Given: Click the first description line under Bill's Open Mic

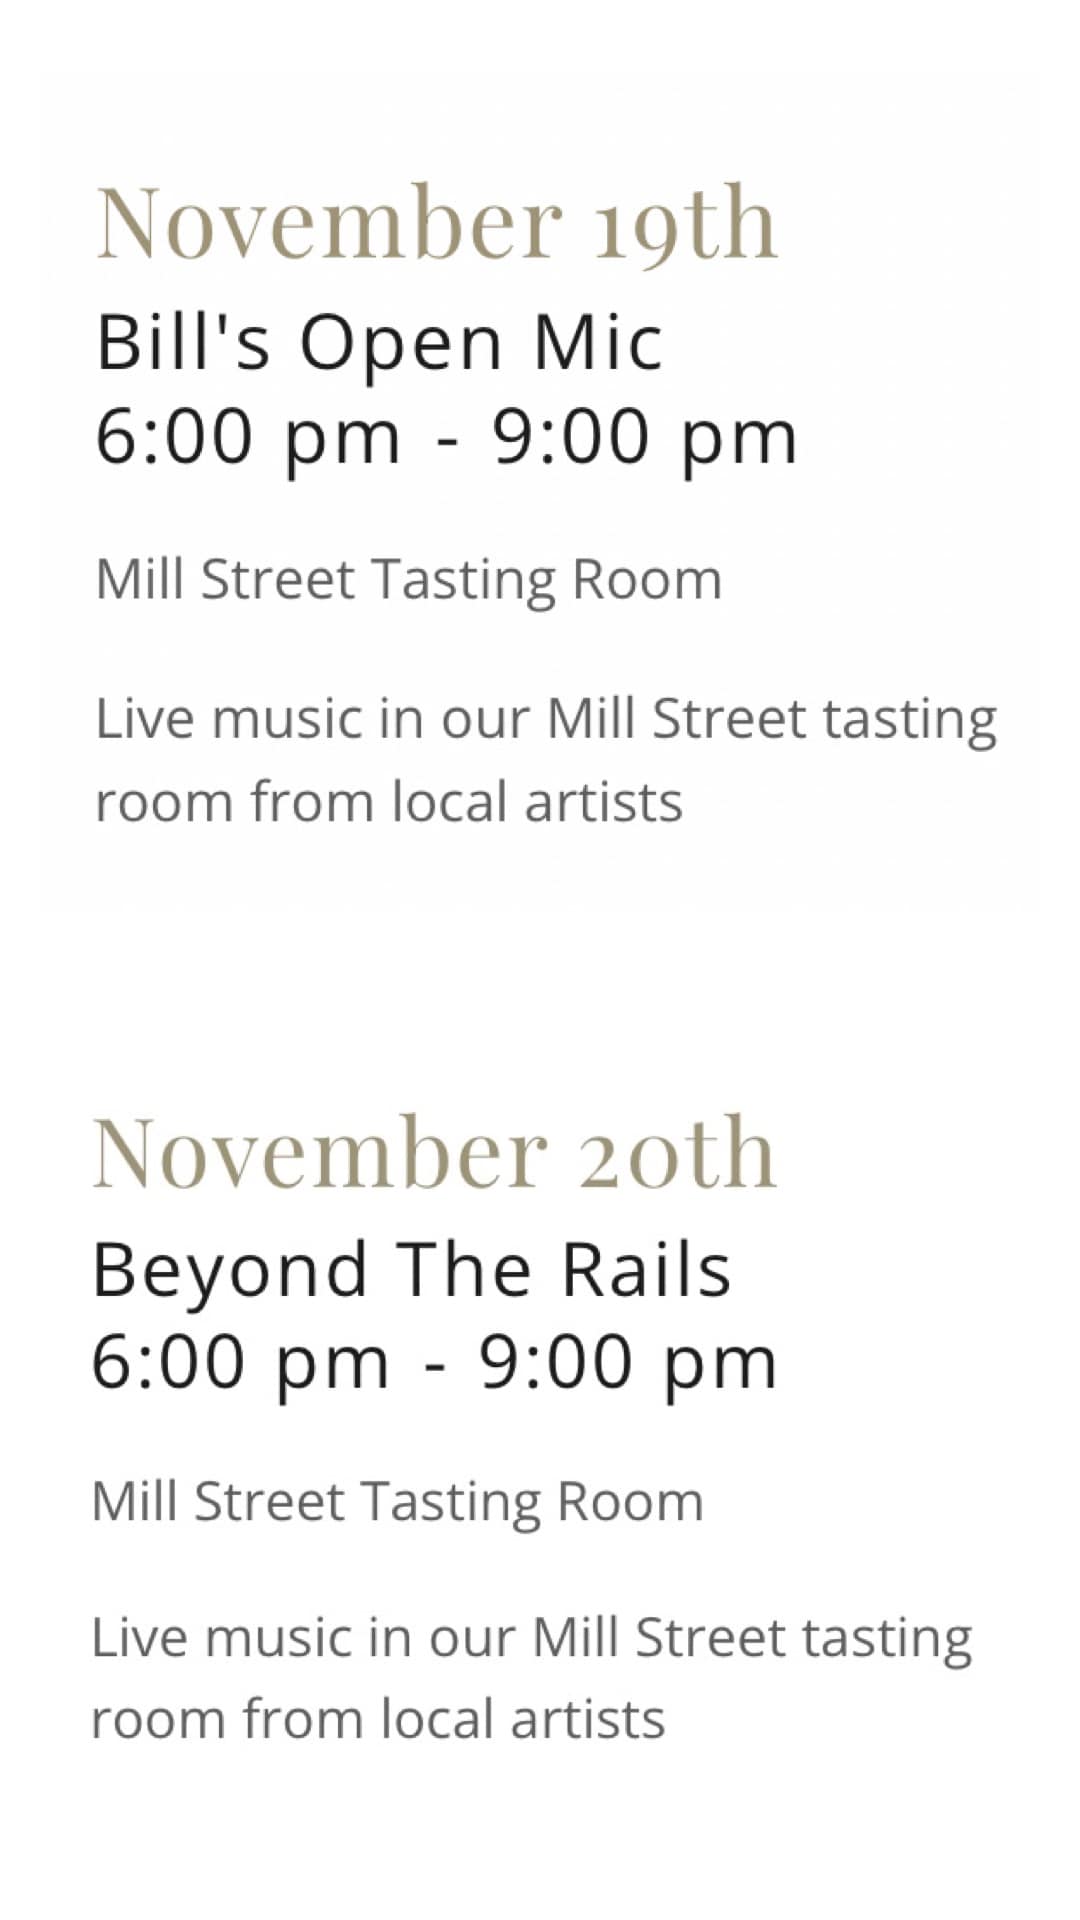Looking at the screenshot, I should point(545,719).
